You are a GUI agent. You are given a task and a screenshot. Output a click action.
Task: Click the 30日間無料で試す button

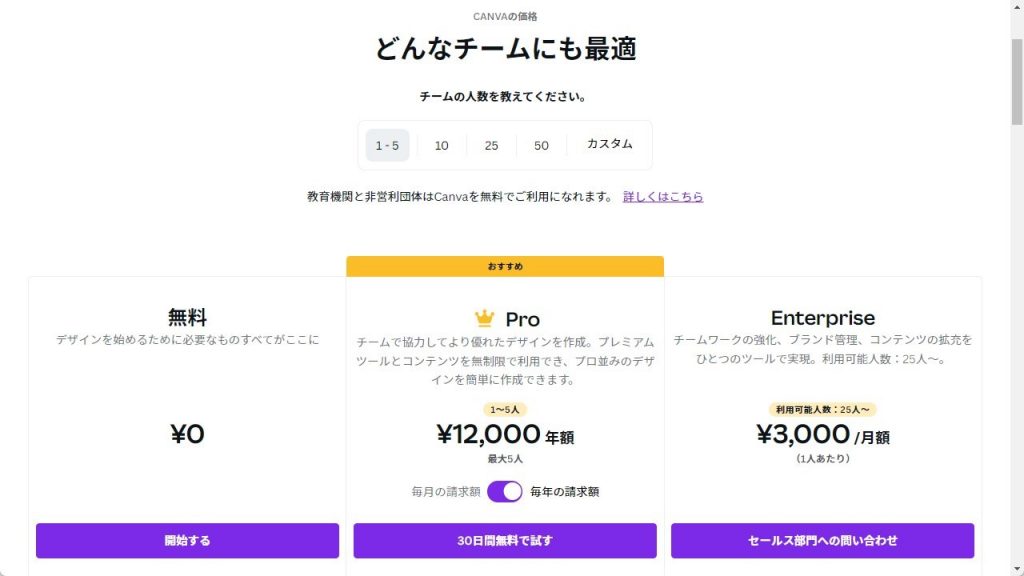505,540
